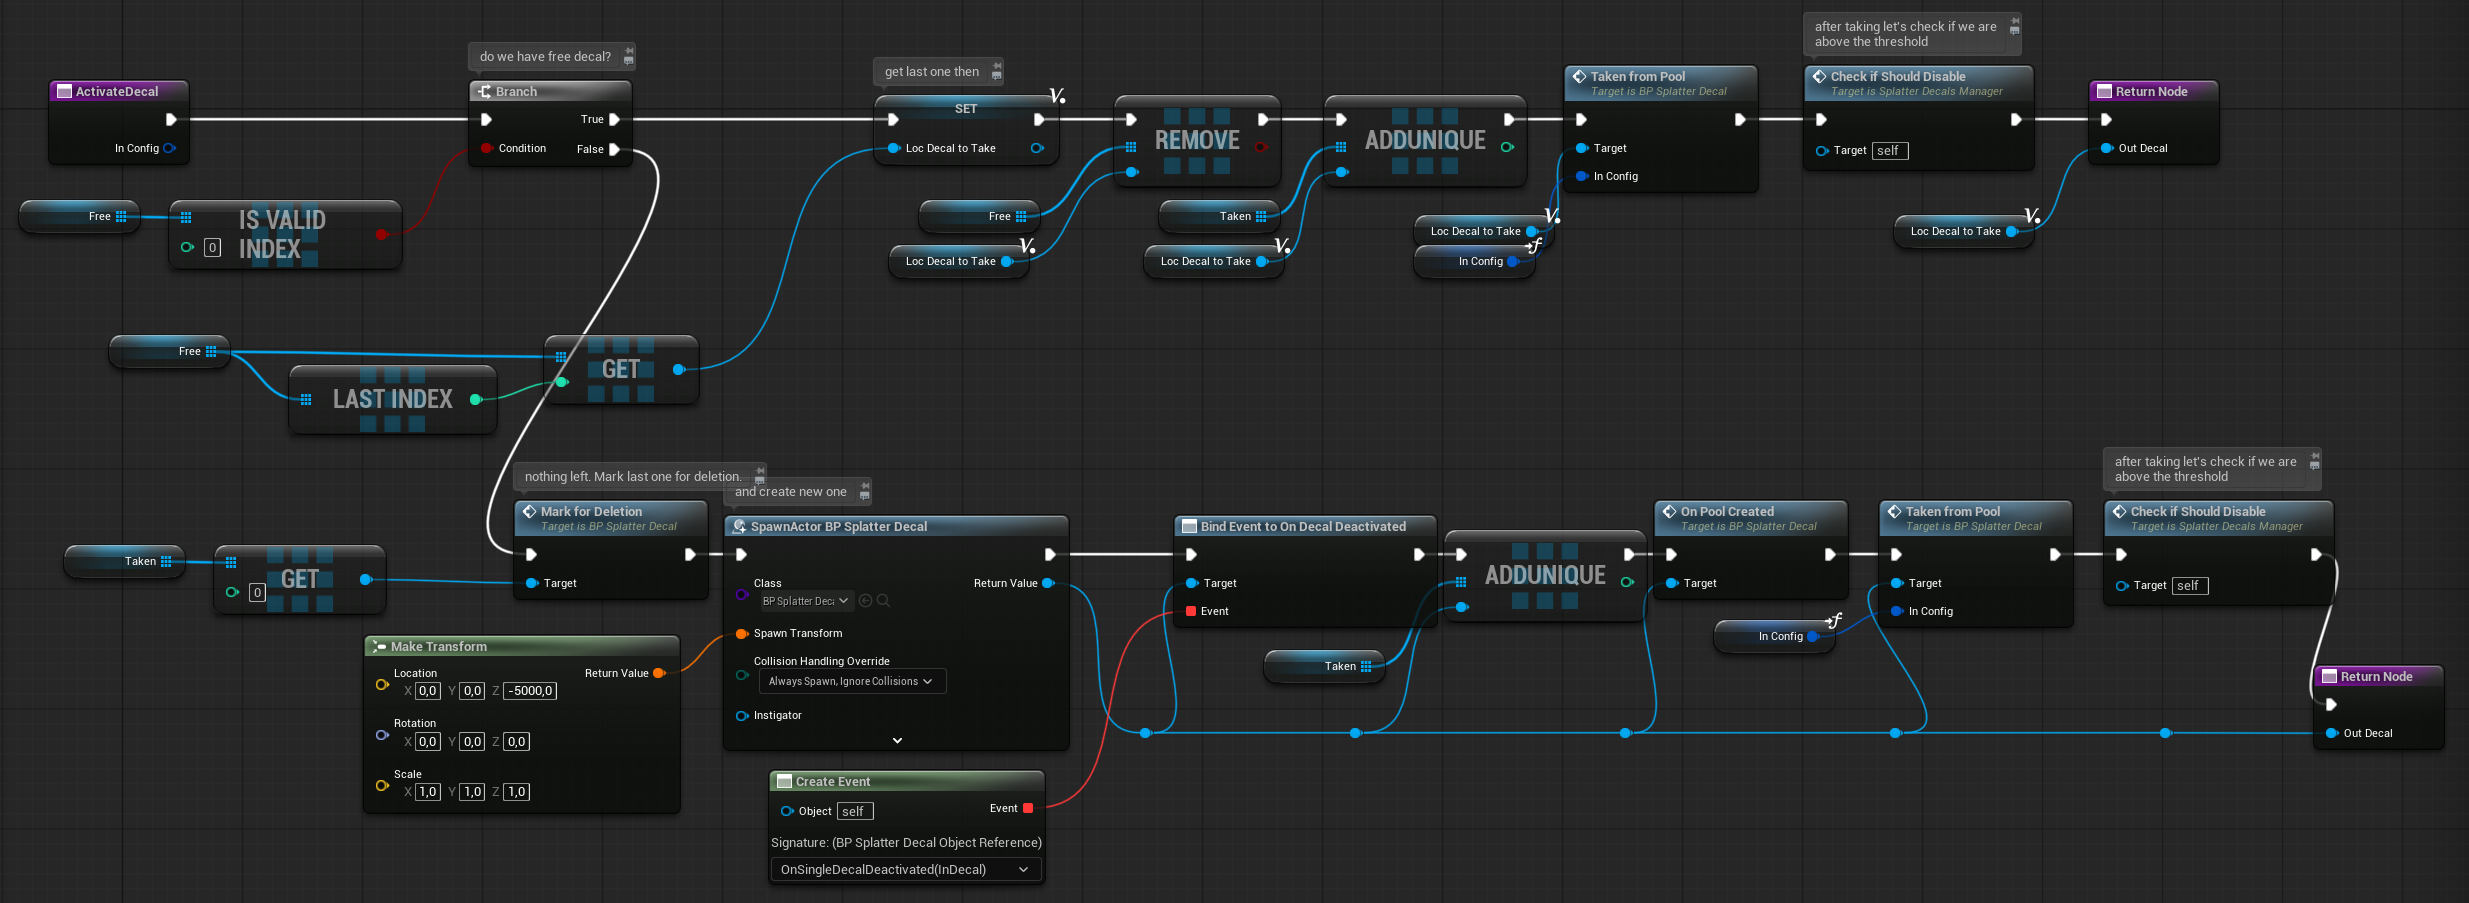Viewport: 2469px width, 903px height.
Task: Expand the SpawnActor node's advanced pins chevron
Action: 897,740
